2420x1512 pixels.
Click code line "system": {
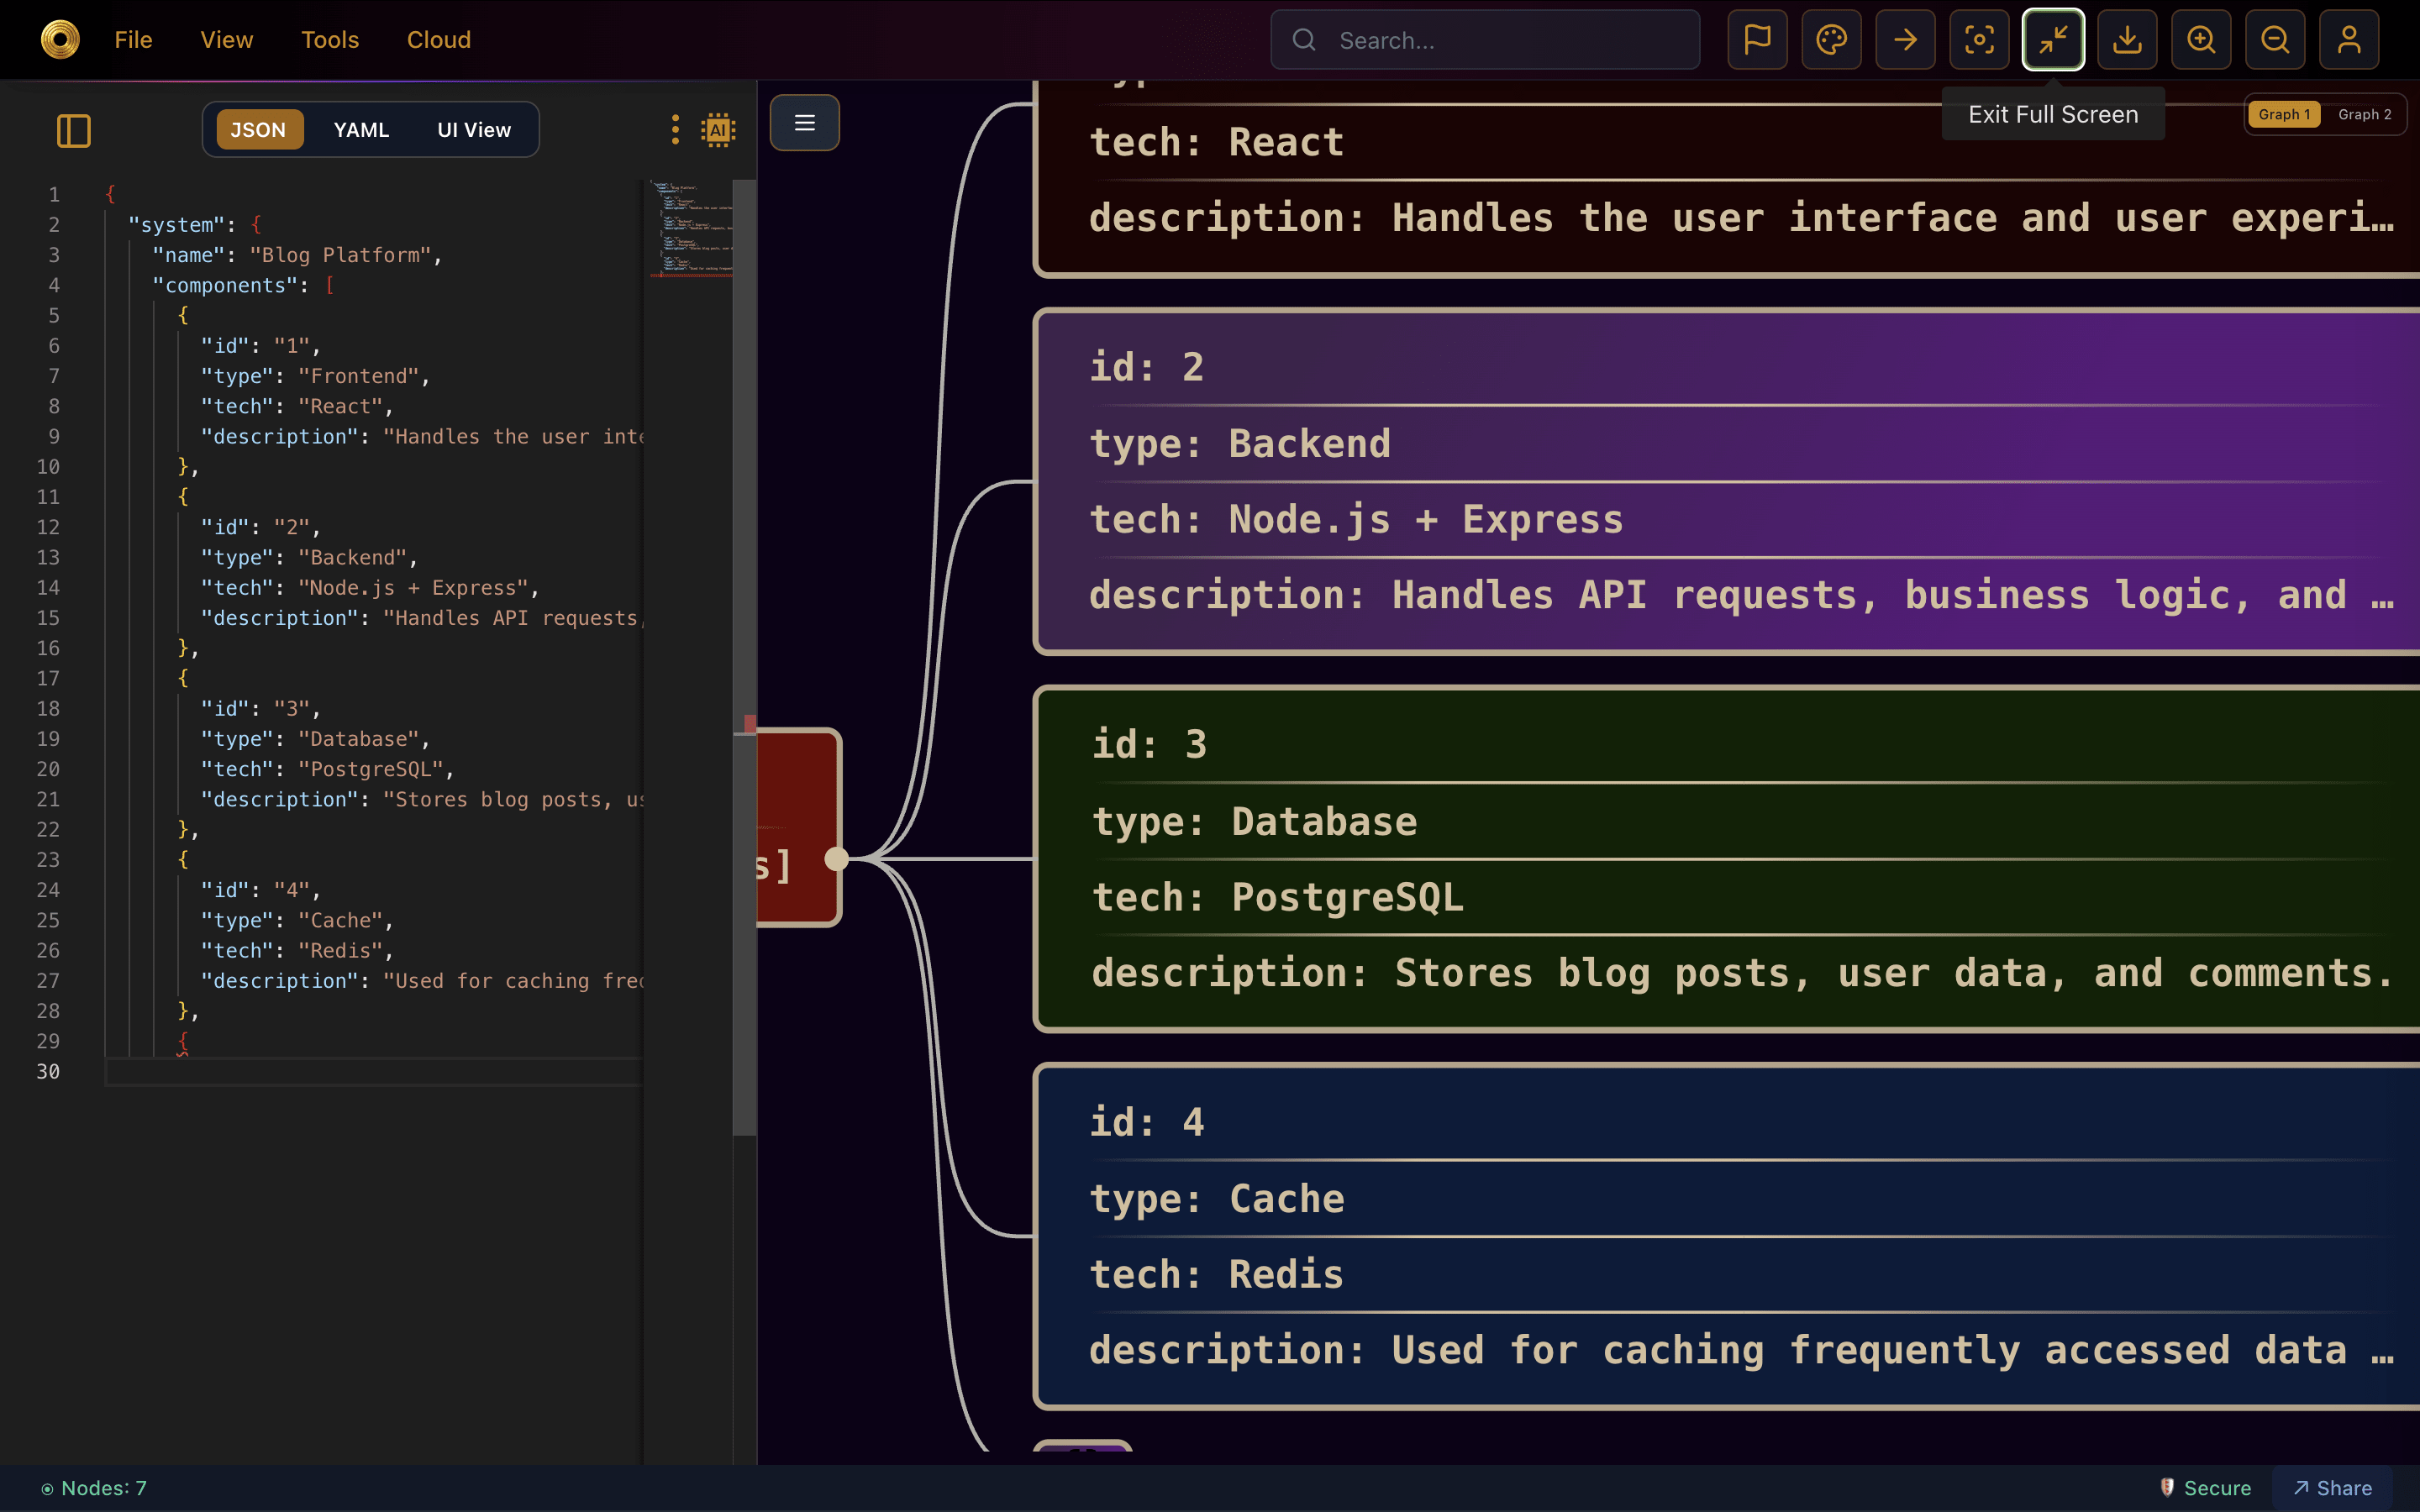(x=195, y=225)
